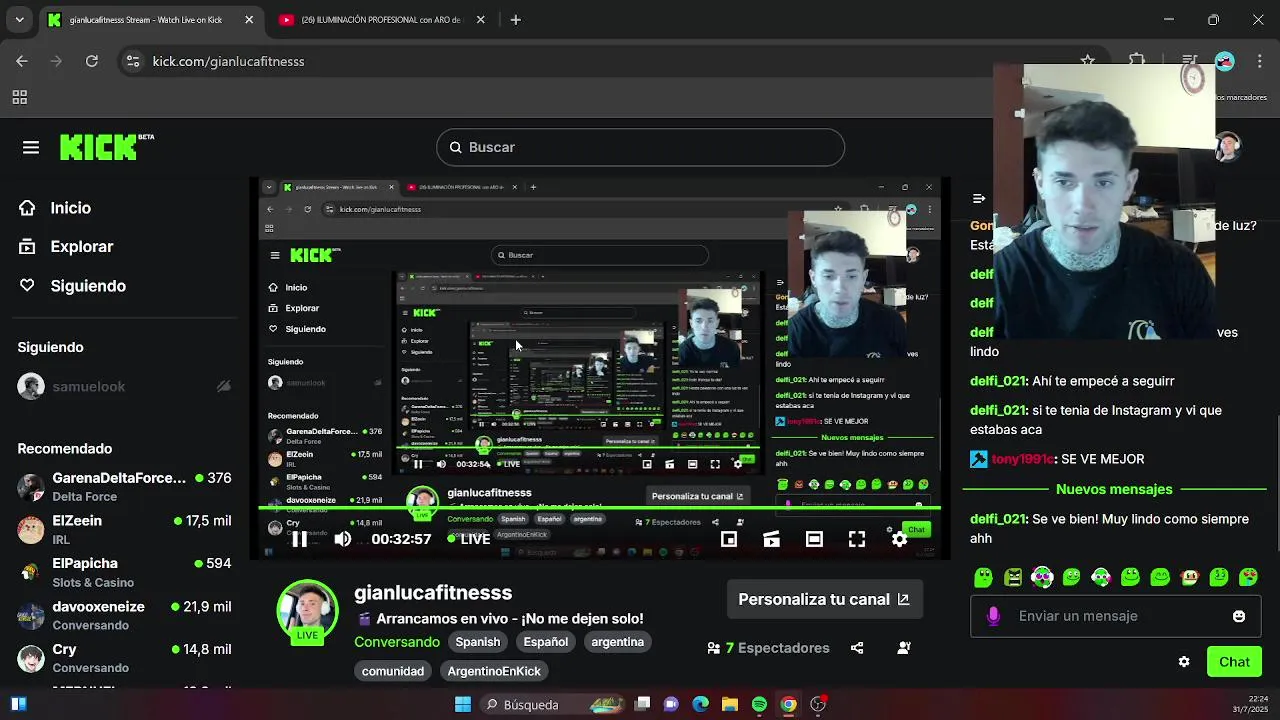The width and height of the screenshot is (1280, 720).
Task: Open the Kick hamburger menu
Action: tap(31, 147)
